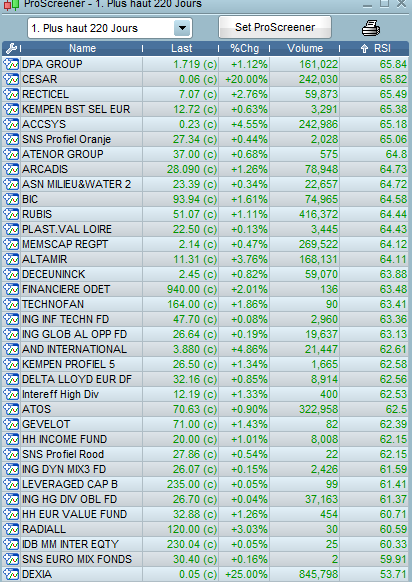The height and width of the screenshot is (582, 412).
Task: Select the HH INCOME FUND row
Action: [205, 439]
